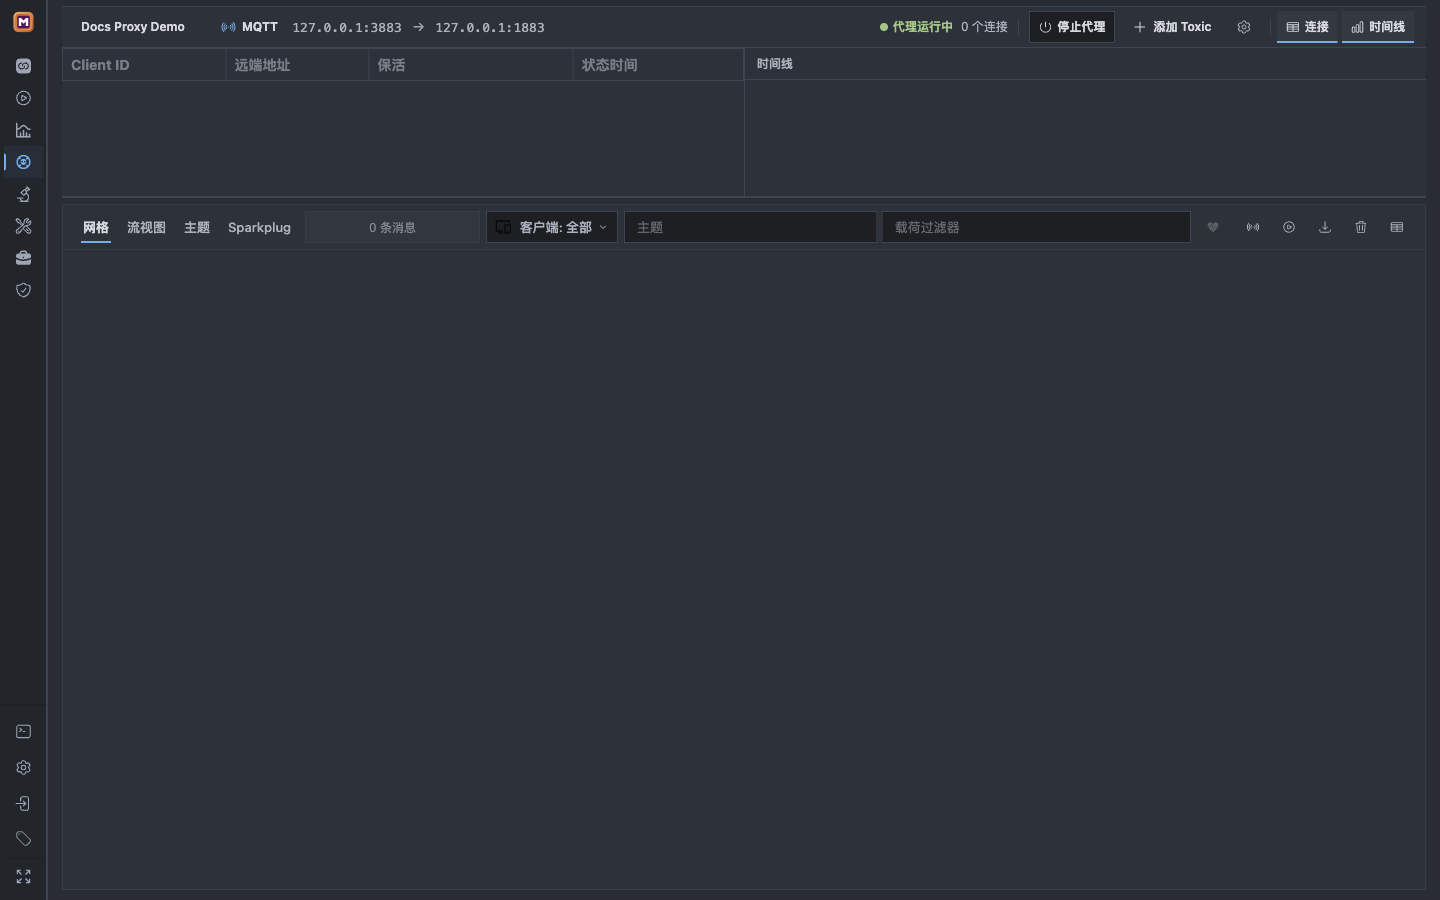This screenshot has width=1440, height=900.
Task: Switch to the Sparkplug tab
Action: [259, 227]
